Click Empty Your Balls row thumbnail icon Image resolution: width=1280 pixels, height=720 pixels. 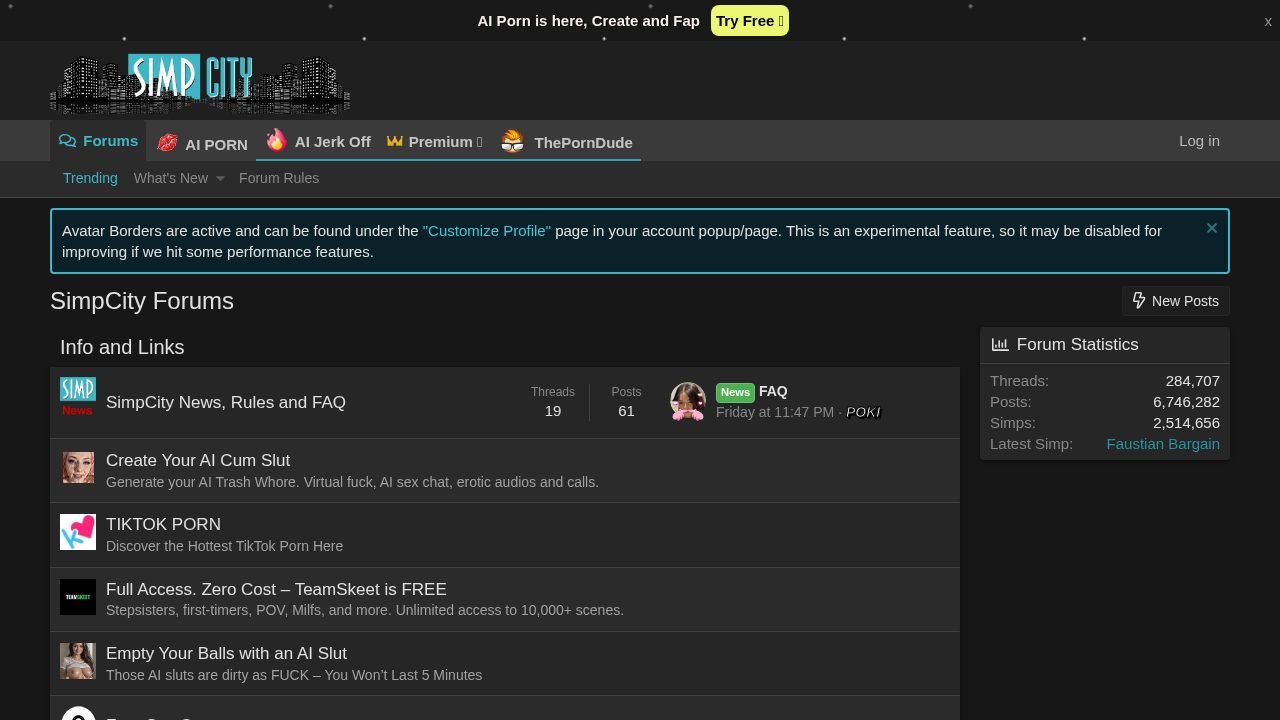click(x=78, y=661)
